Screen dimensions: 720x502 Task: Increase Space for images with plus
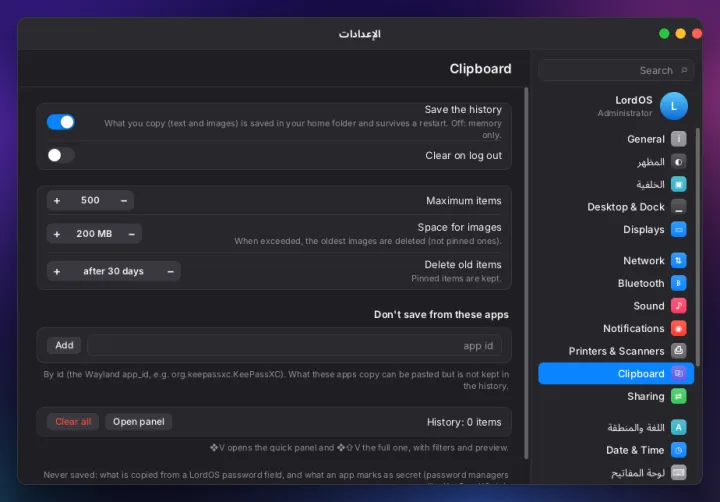point(57,234)
